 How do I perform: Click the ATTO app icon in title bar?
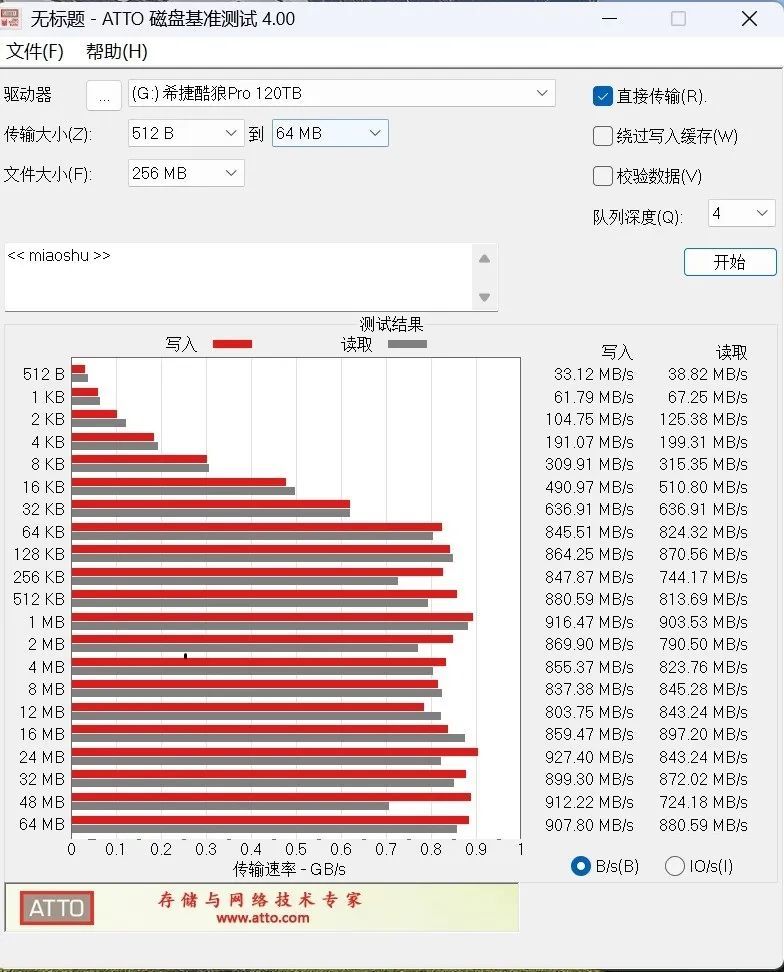(9, 19)
